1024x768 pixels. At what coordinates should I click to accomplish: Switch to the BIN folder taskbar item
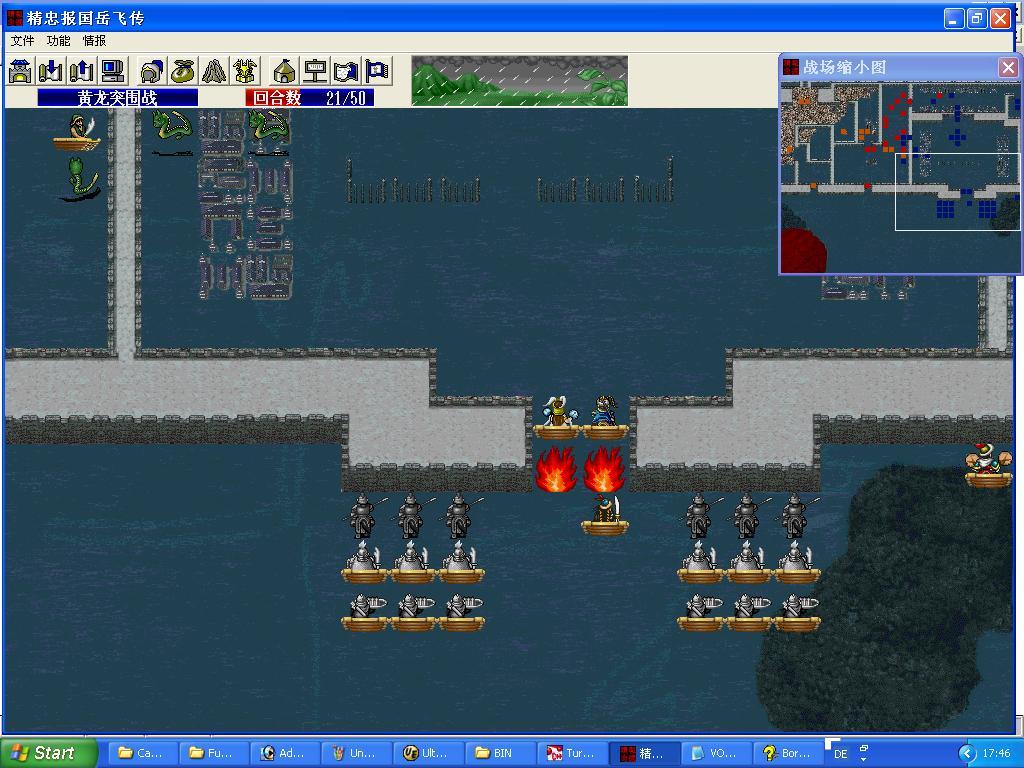point(500,753)
